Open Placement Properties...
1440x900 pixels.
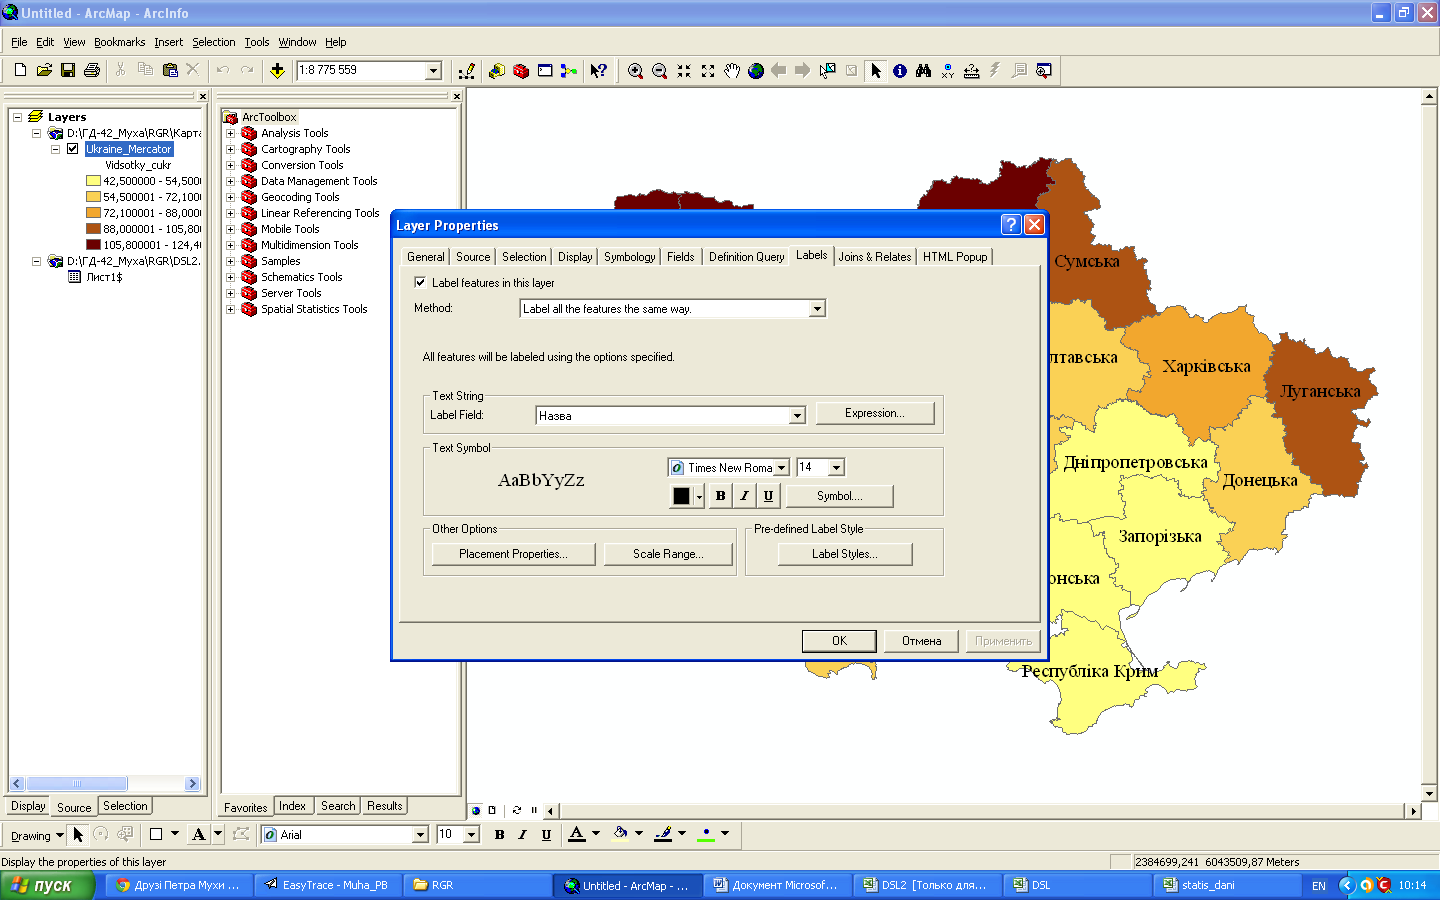tap(513, 554)
